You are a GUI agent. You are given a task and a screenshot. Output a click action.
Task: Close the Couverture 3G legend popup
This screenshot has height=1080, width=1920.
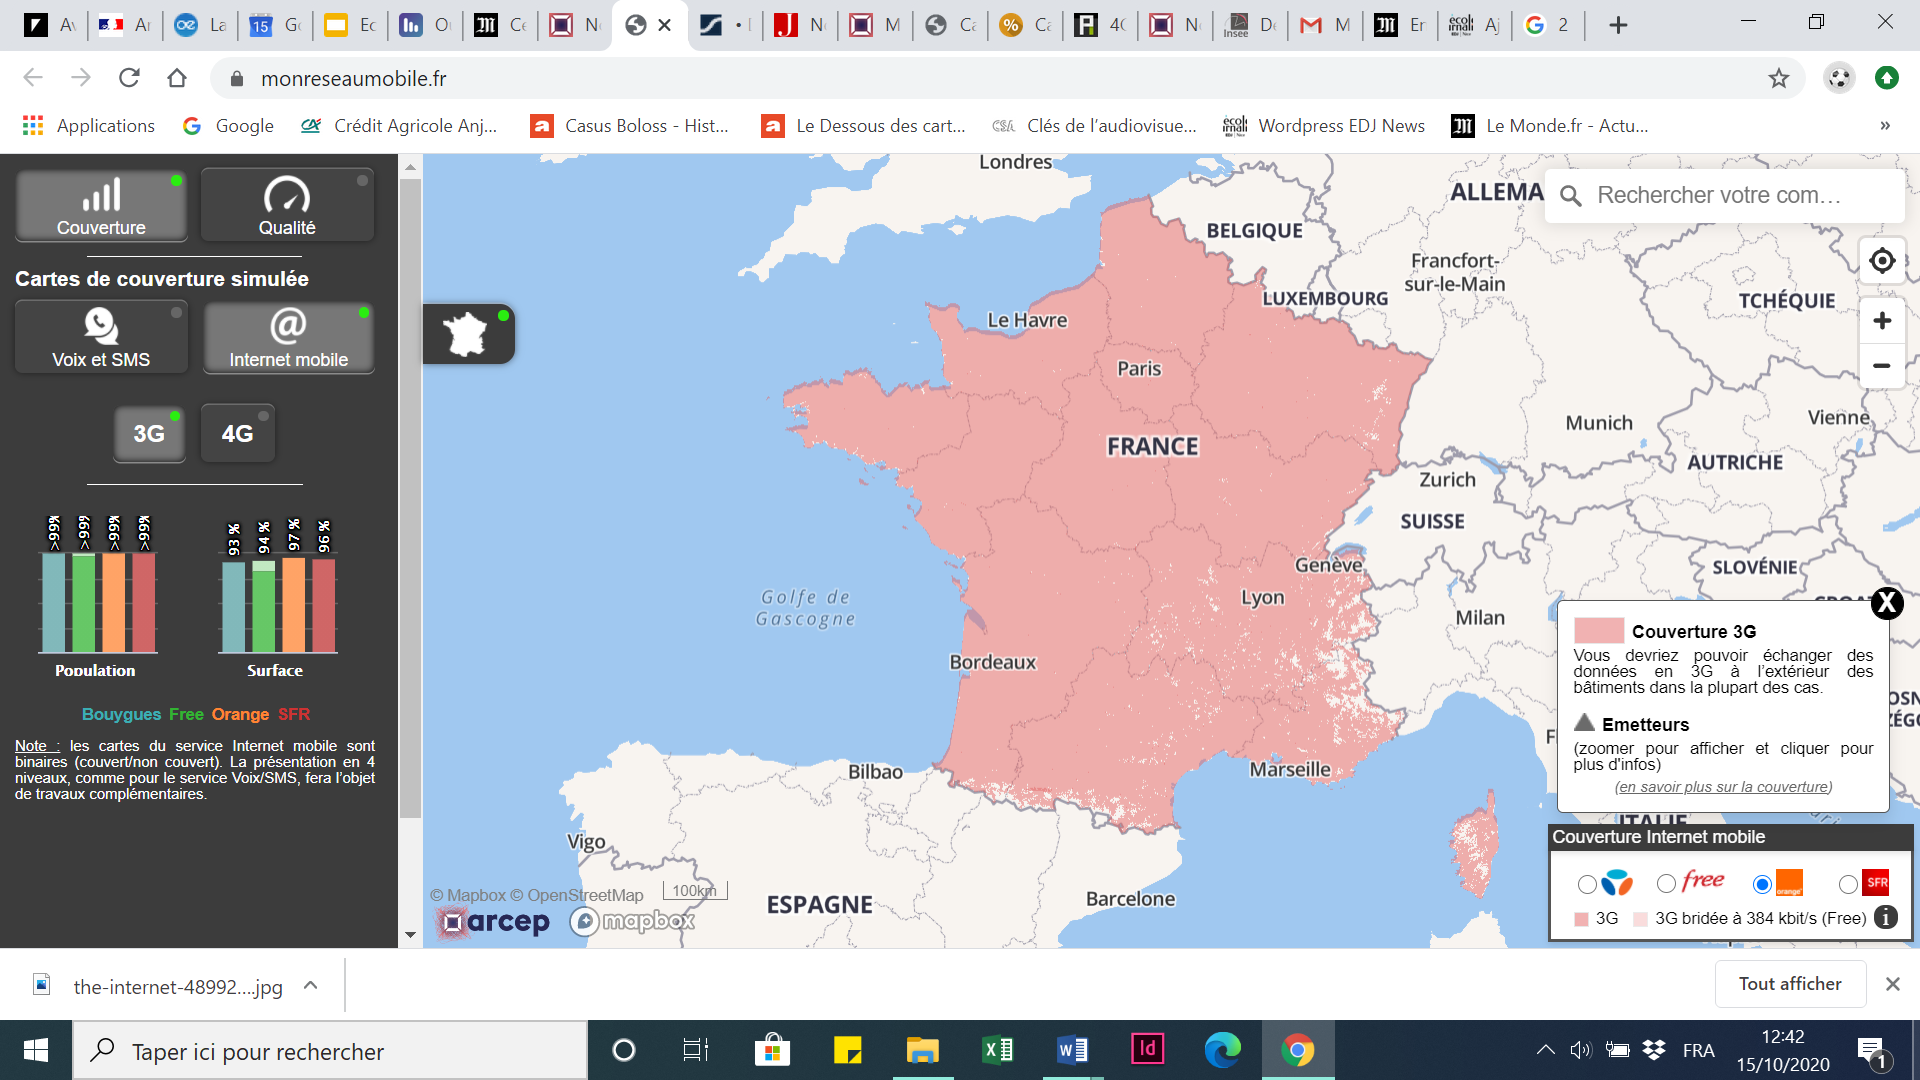point(1887,603)
